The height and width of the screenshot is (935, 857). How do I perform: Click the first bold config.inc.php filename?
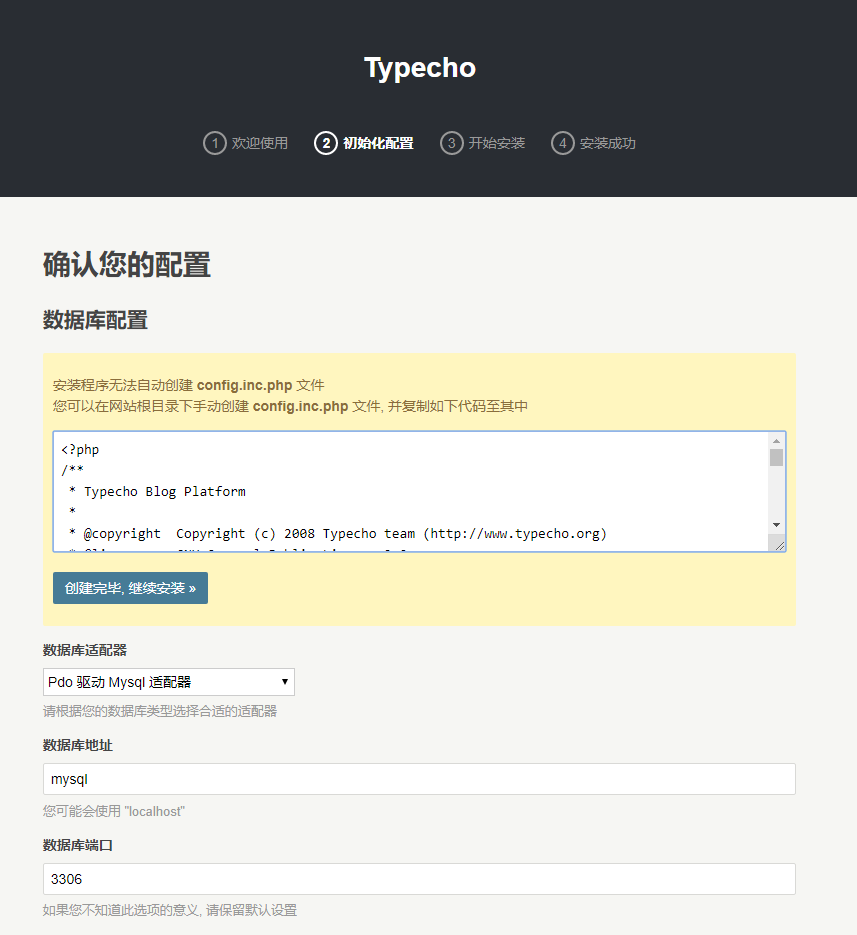pyautogui.click(x=245, y=385)
